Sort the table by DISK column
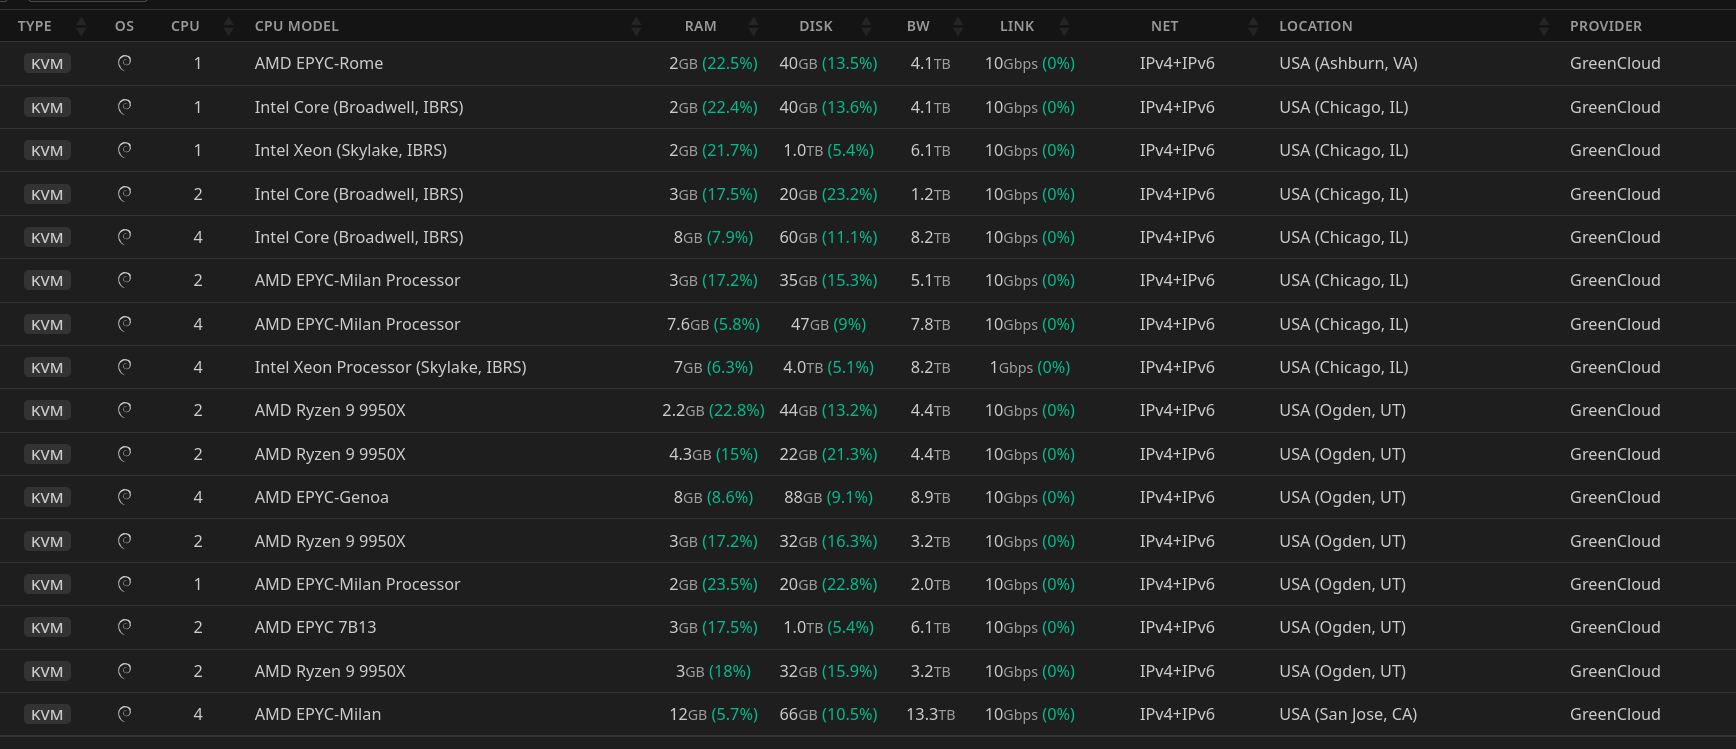 [x=866, y=26]
